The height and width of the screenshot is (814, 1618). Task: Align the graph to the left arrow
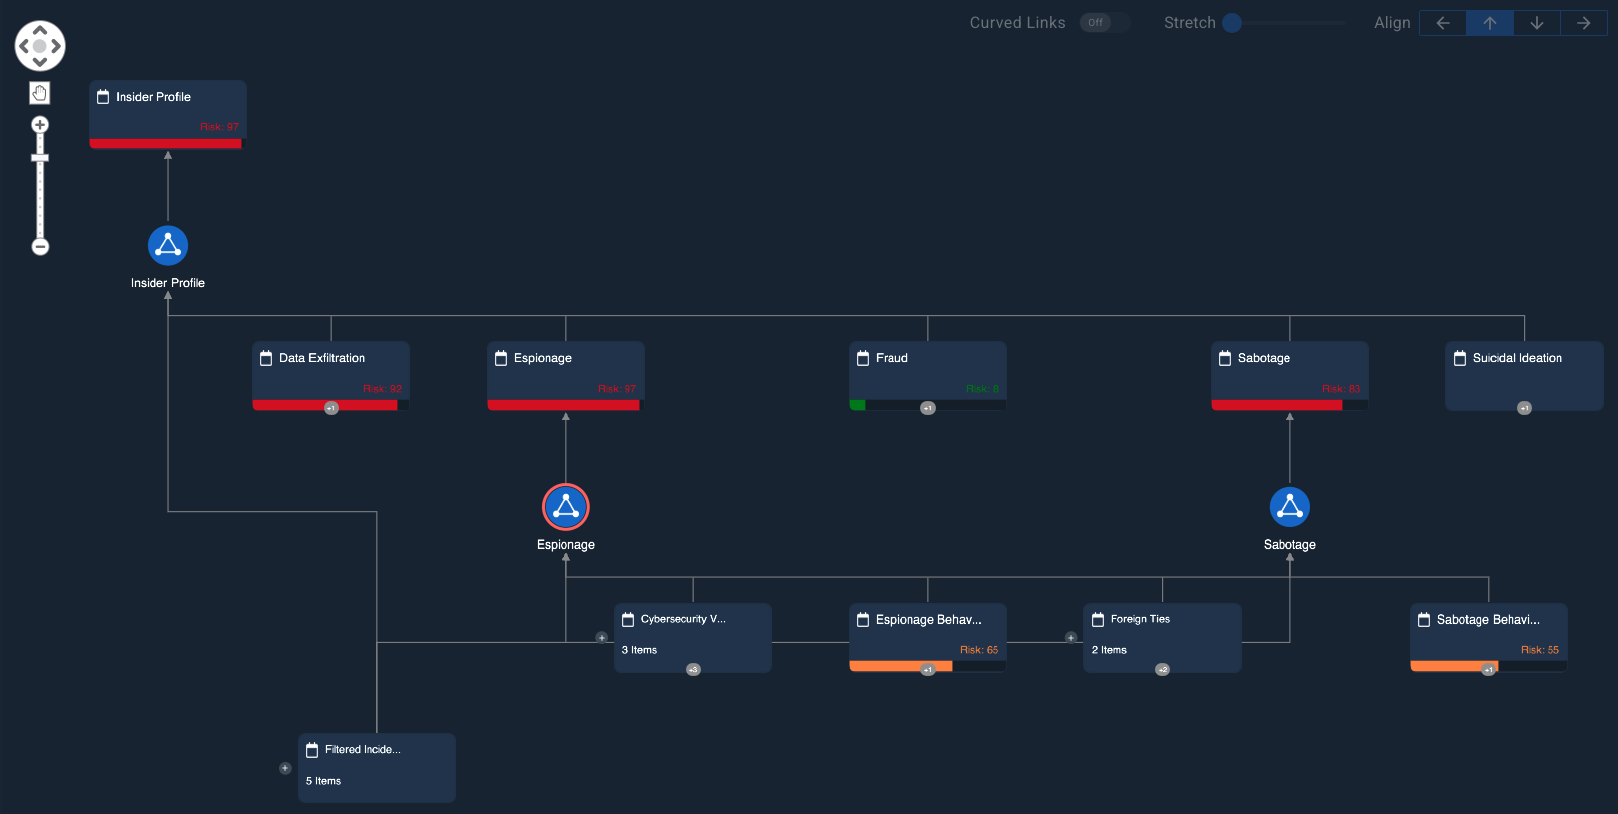pyautogui.click(x=1442, y=23)
